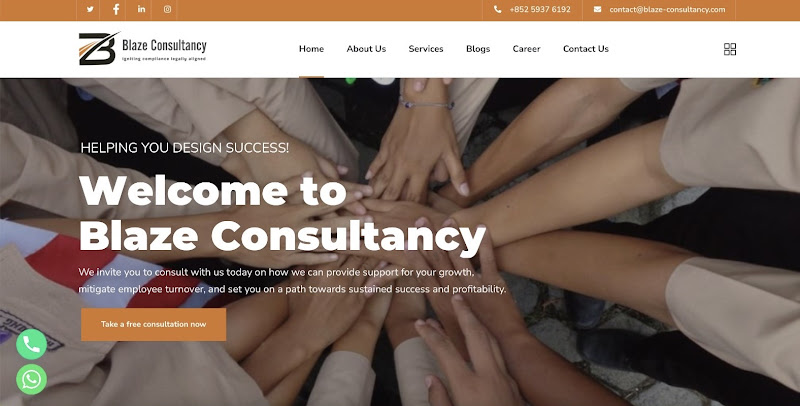Viewport: 800px width, 406px height.
Task: Open the WhatsApp chat floating button
Action: pos(32,379)
